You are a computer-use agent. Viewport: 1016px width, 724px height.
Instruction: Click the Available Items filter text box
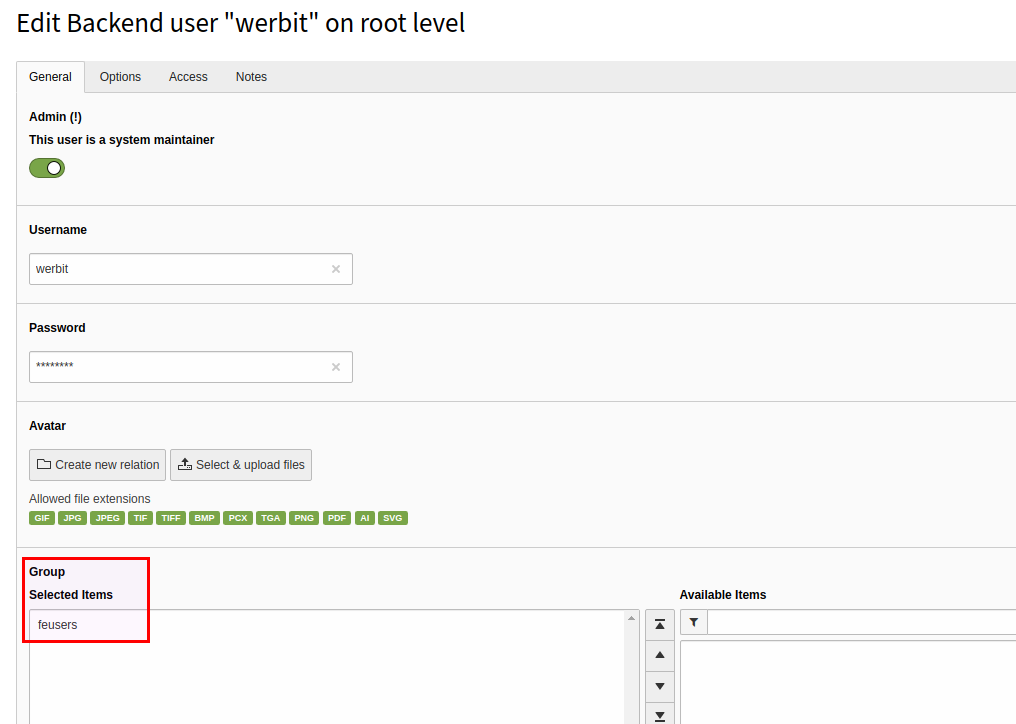pos(860,622)
